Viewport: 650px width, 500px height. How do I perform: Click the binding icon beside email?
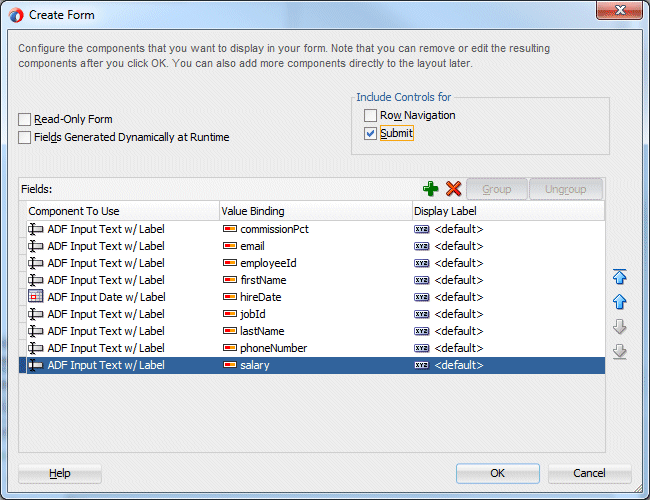(x=230, y=246)
